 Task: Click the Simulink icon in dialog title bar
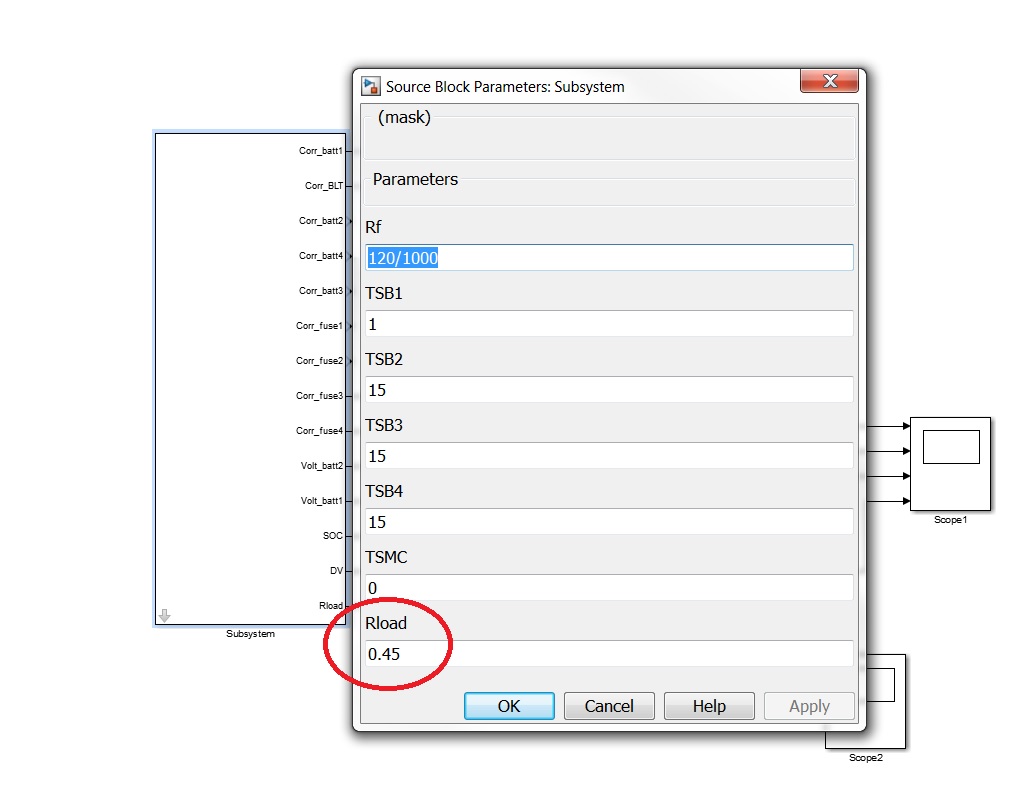click(x=371, y=86)
